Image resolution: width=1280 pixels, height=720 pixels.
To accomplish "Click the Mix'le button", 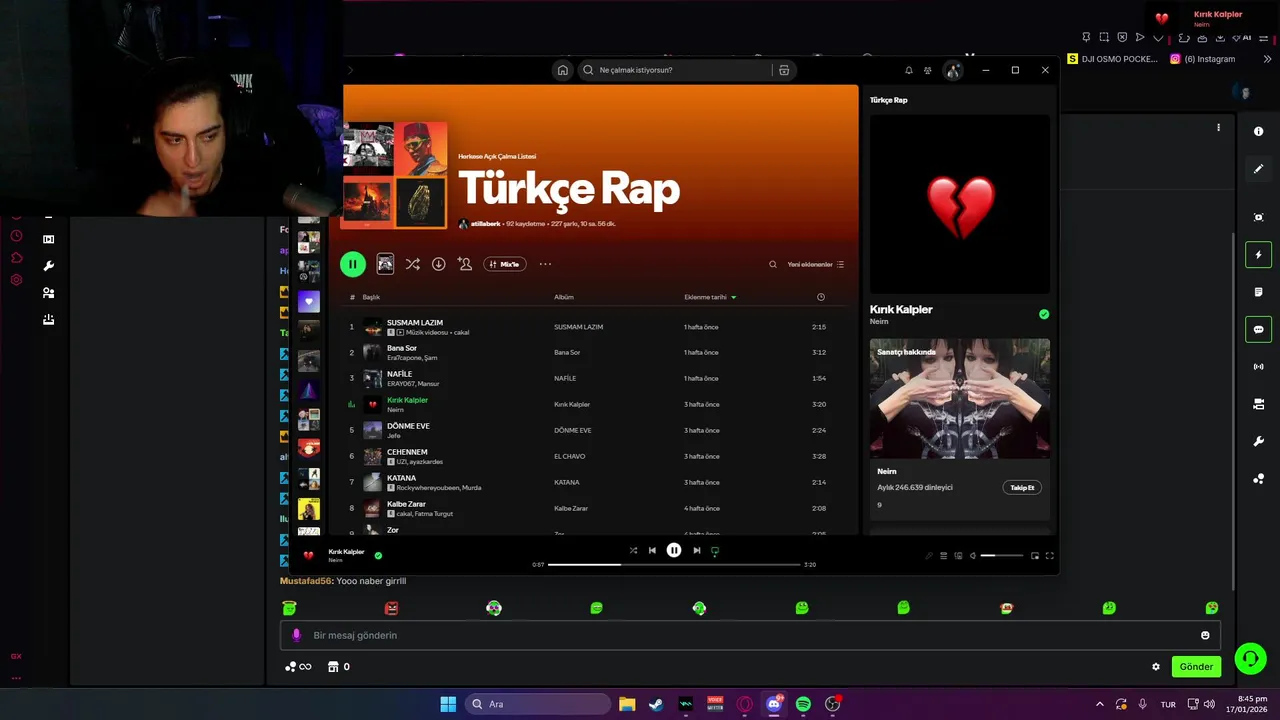I will coord(505,264).
